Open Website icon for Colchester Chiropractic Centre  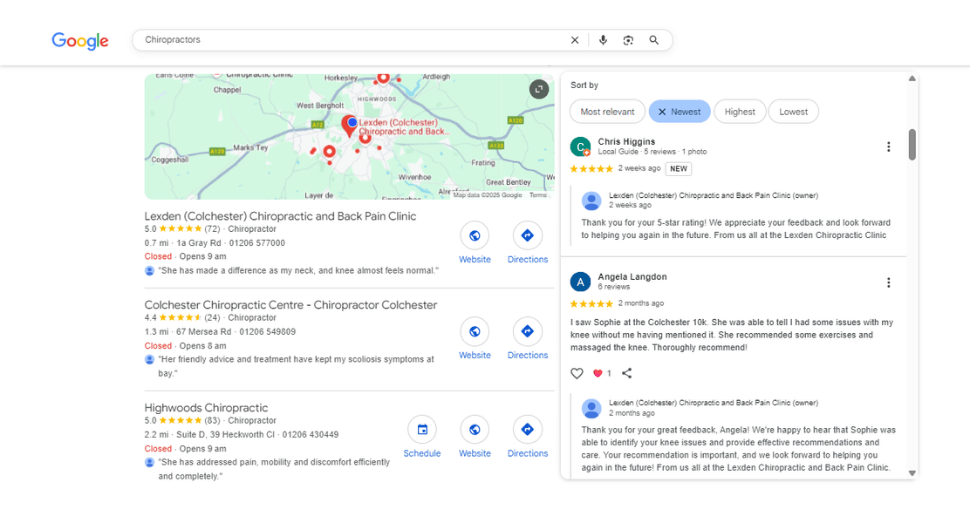(474, 331)
